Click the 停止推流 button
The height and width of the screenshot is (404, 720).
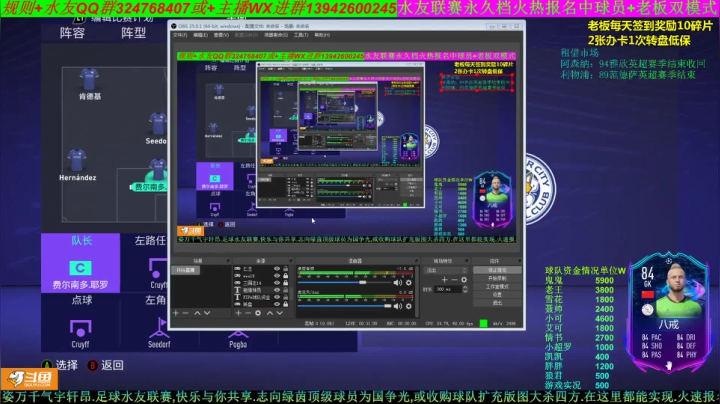pyautogui.click(x=497, y=270)
